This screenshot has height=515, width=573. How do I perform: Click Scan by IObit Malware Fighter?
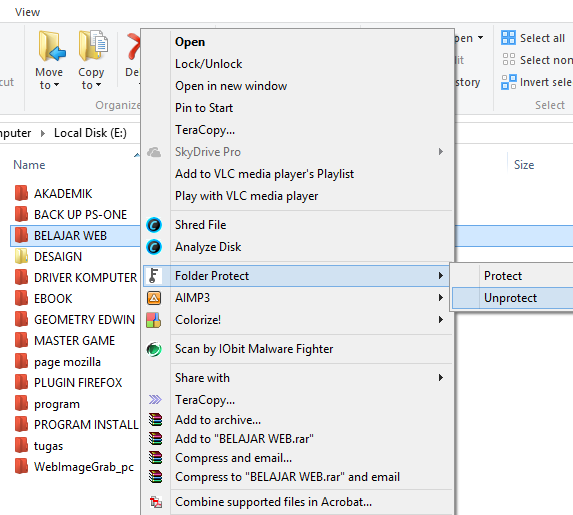(x=254, y=349)
